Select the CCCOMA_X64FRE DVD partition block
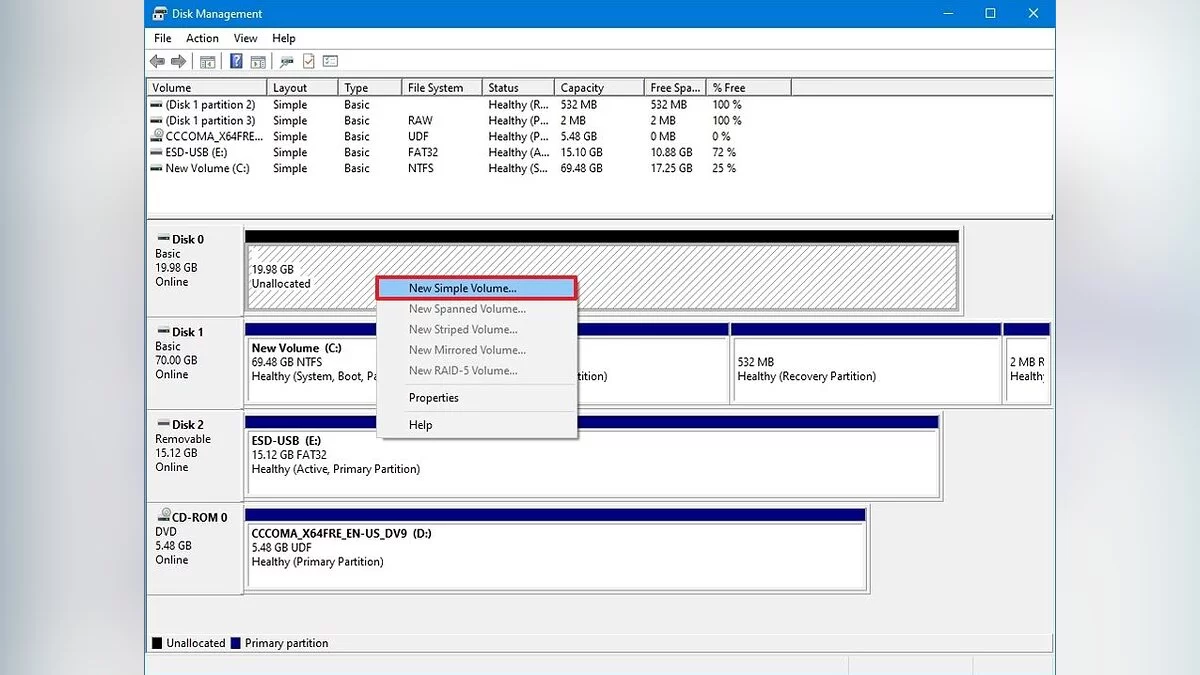Viewport: 1200px width, 675px height. pyautogui.click(x=555, y=548)
